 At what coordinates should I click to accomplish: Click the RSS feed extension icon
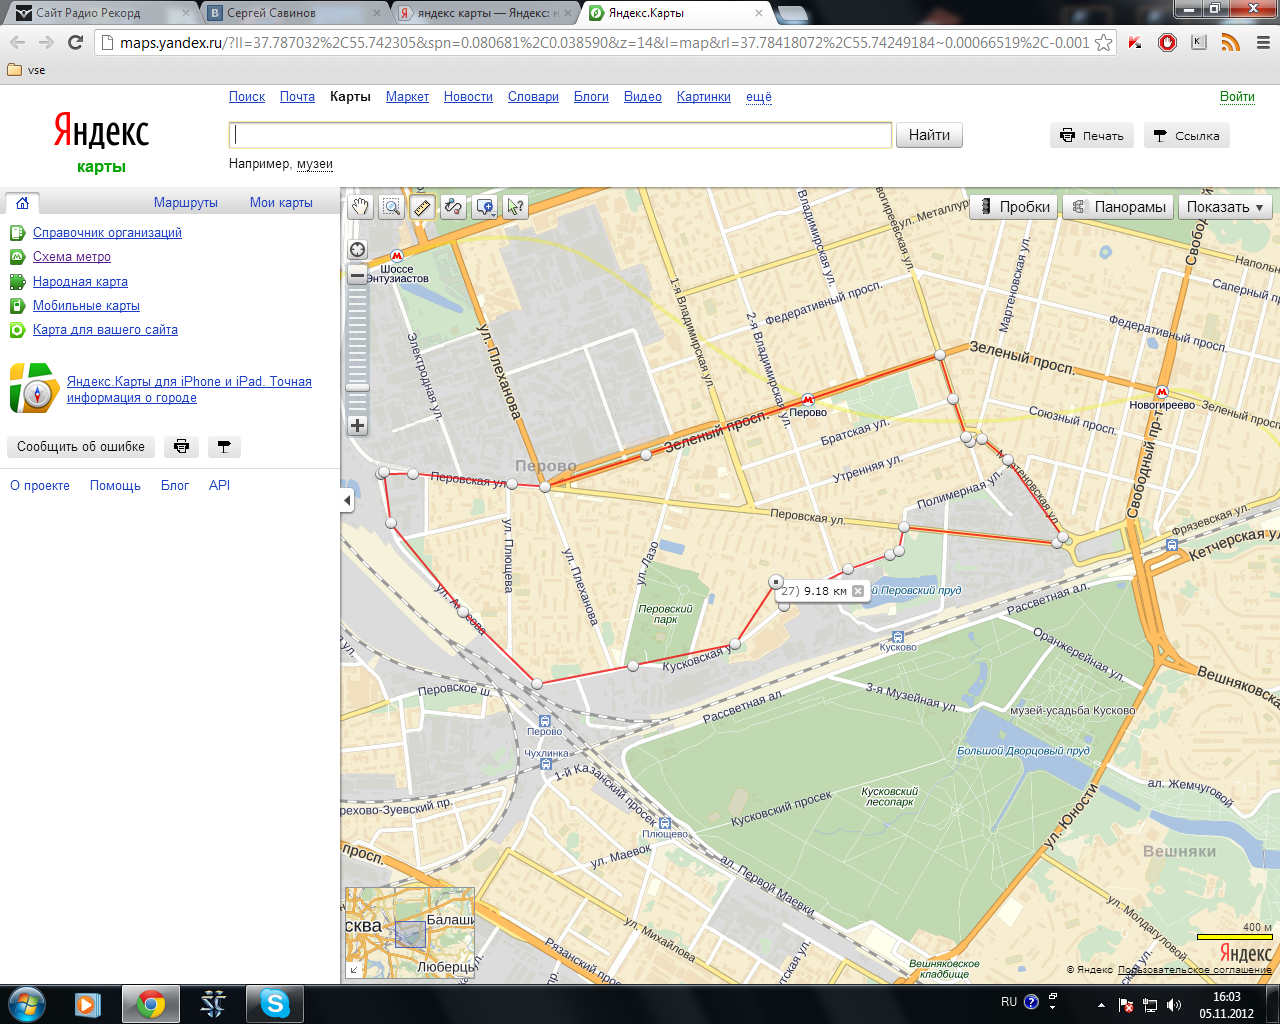tap(1231, 42)
